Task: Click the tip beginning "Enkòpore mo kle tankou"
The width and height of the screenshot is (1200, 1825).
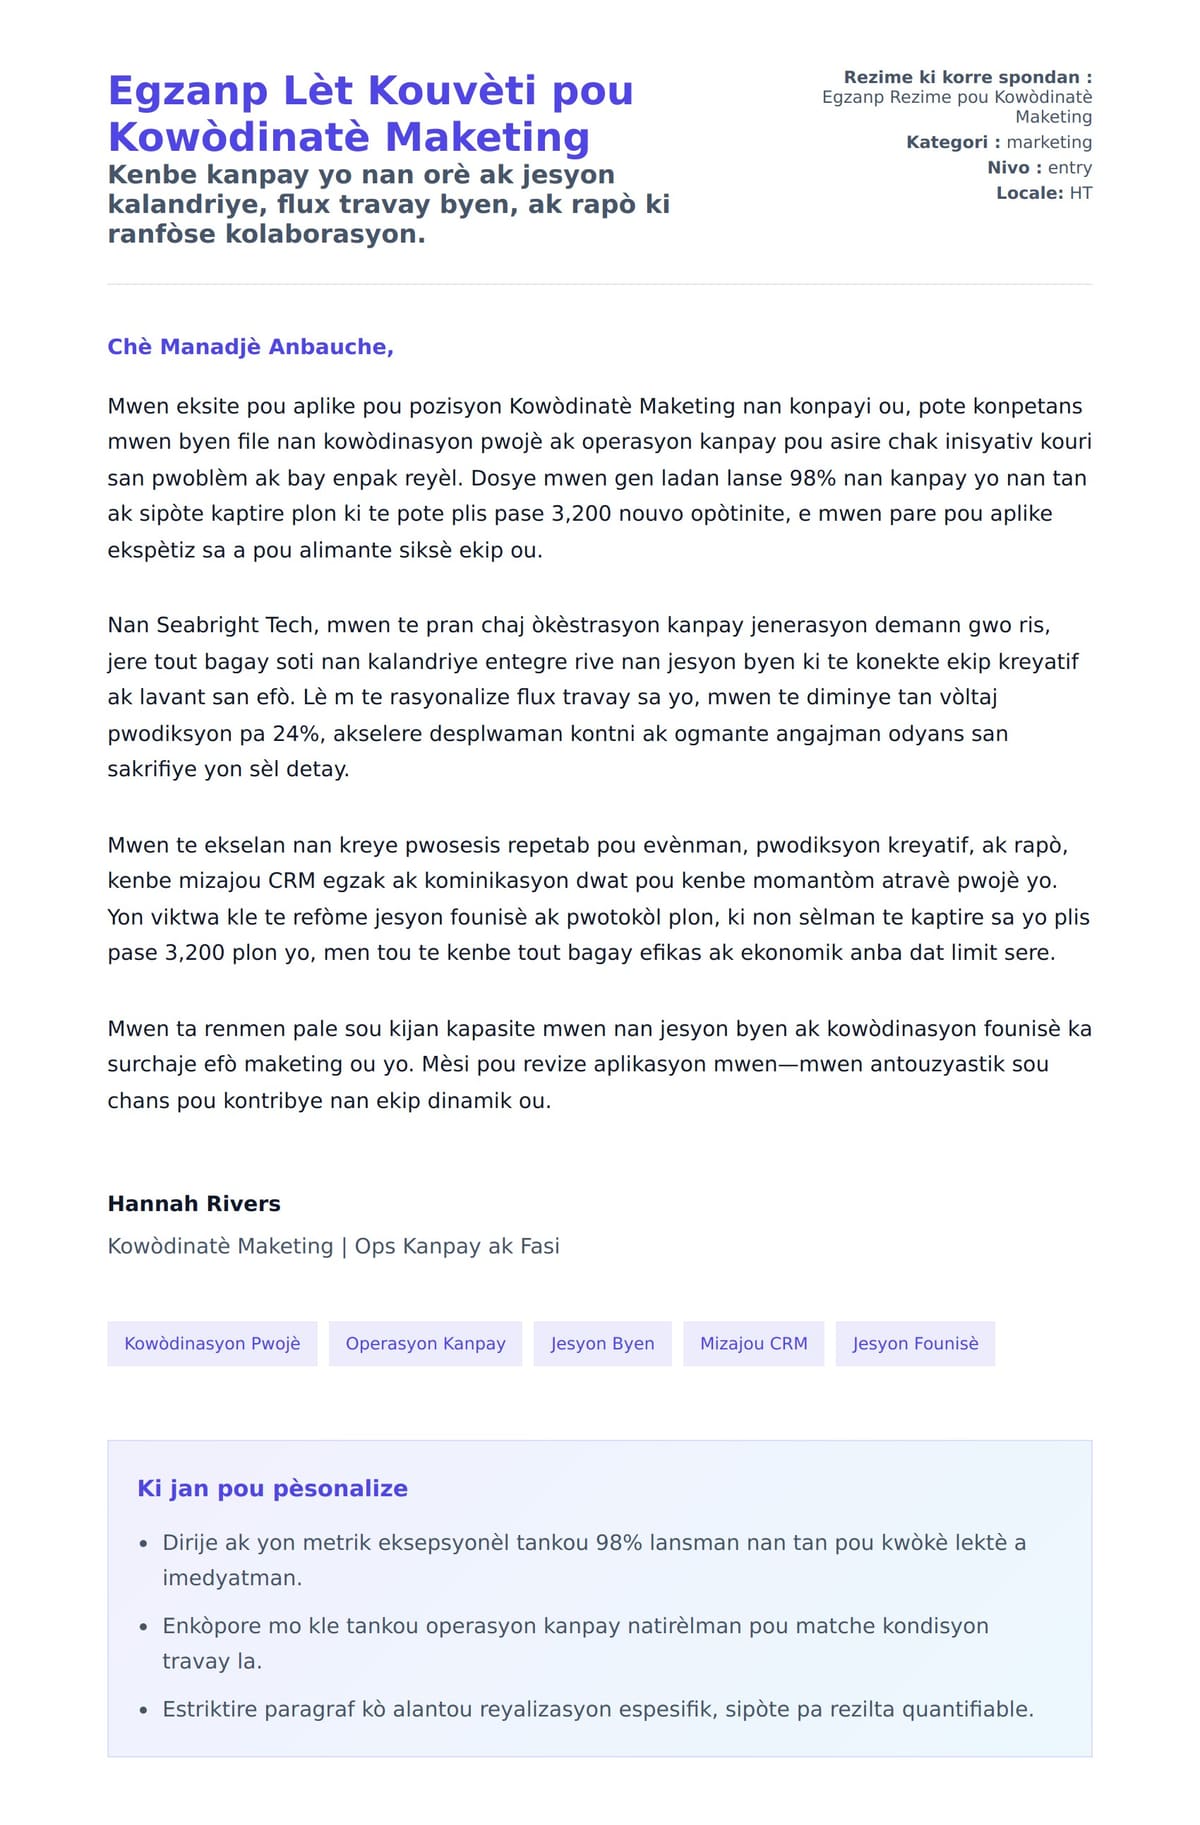Action: pyautogui.click(x=575, y=1643)
